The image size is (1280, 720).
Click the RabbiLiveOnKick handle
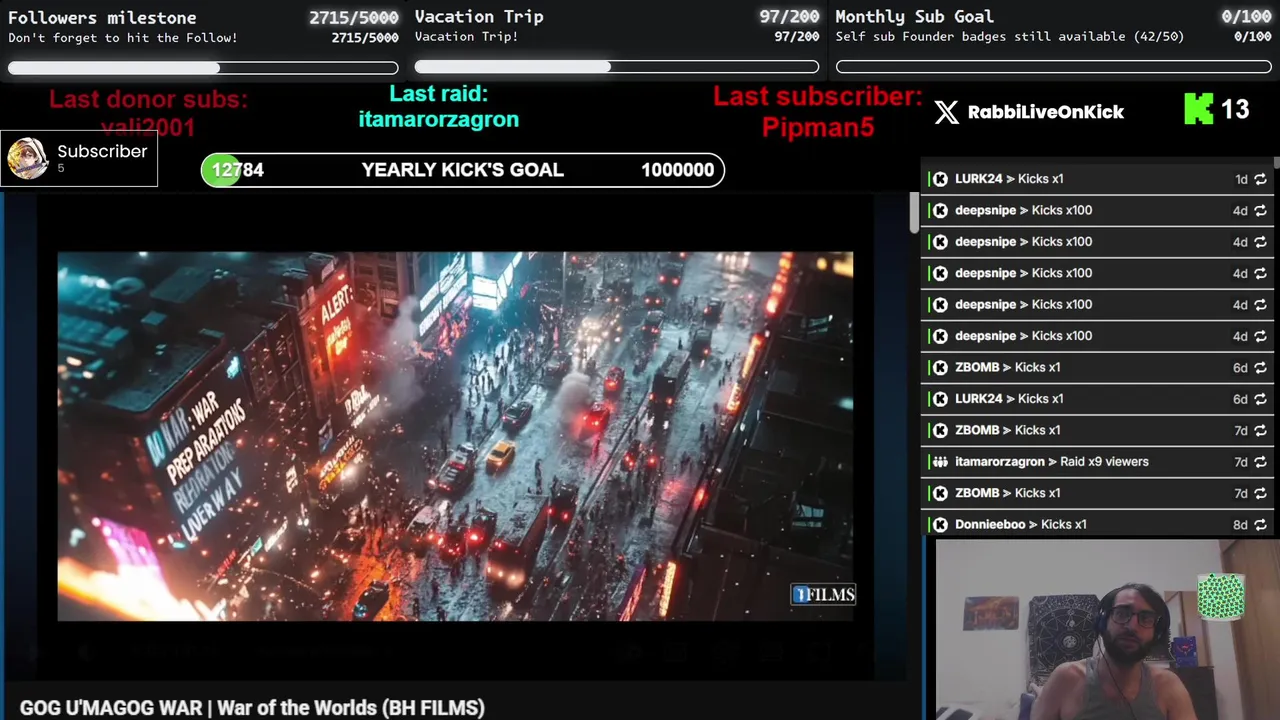coord(1045,112)
